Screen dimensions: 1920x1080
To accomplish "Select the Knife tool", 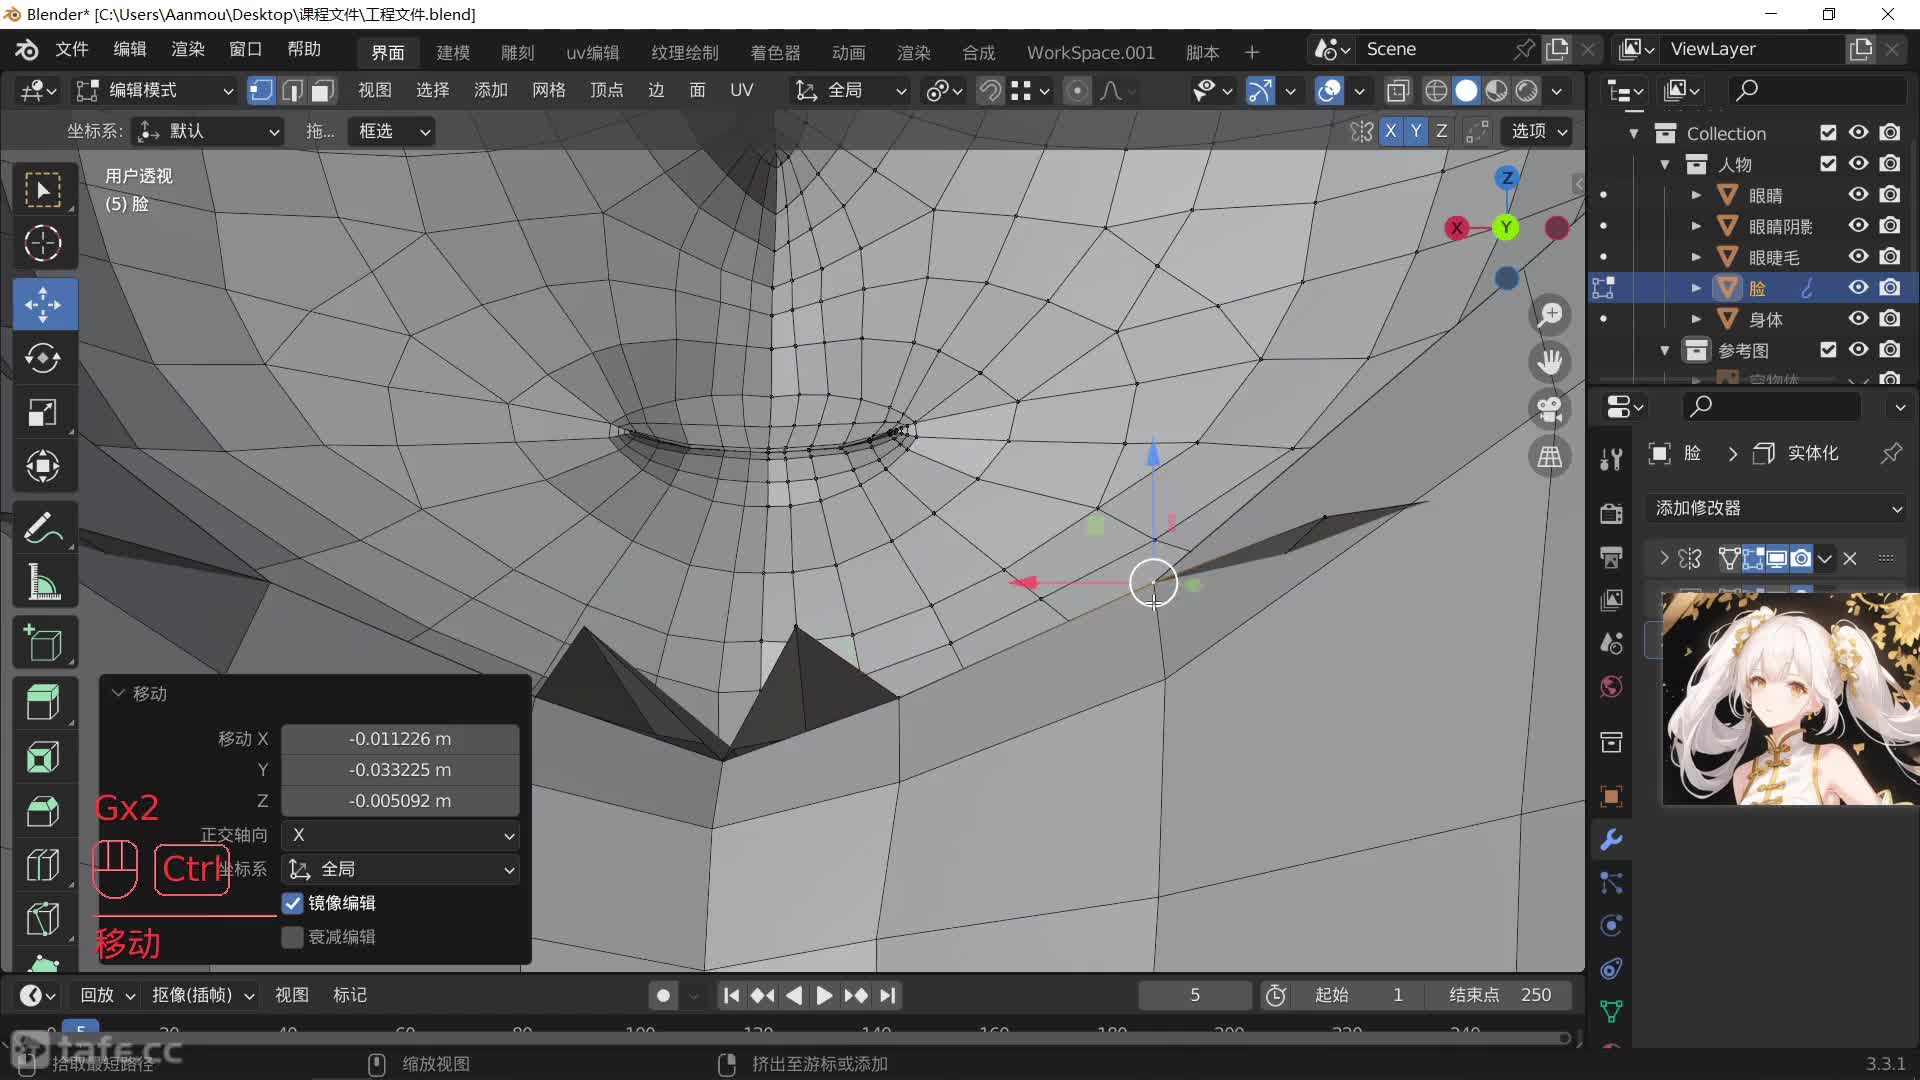I will pyautogui.click(x=43, y=919).
